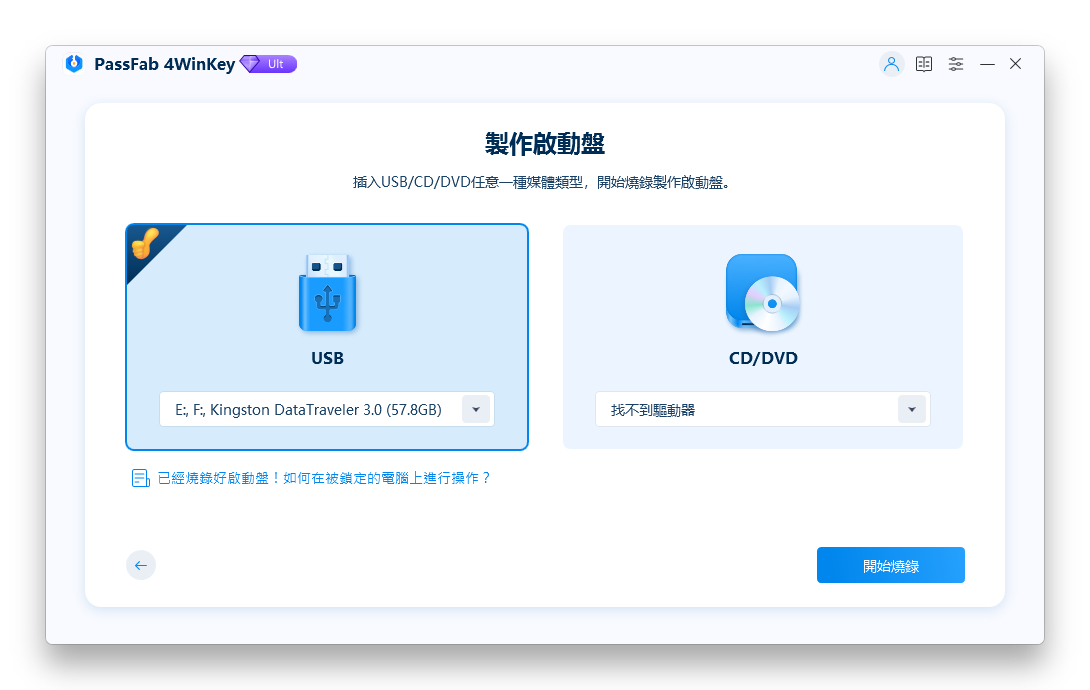1090x690 pixels.
Task: Select the CD/DVD disc icon
Action: pos(763,293)
